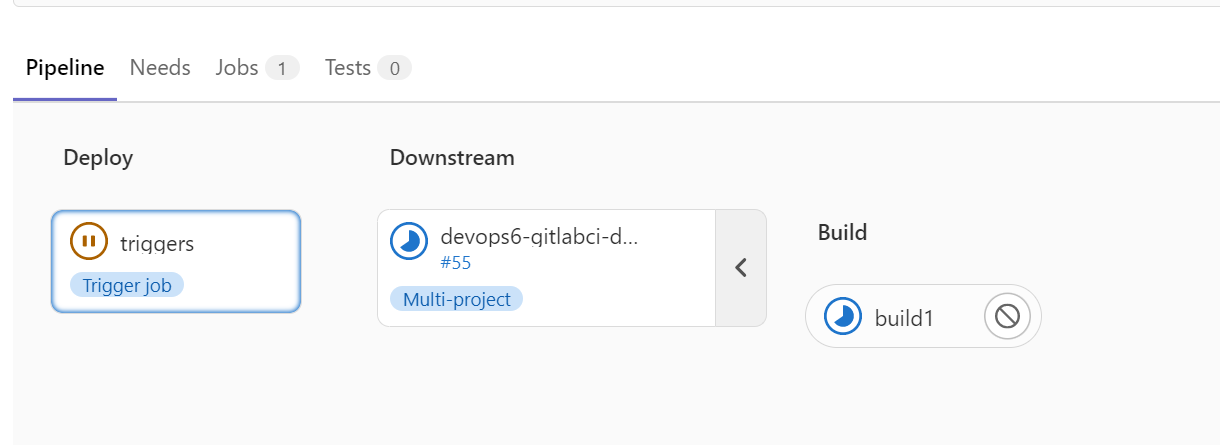1220x445 pixels.
Task: Click the Downstream column heading
Action: pos(452,157)
